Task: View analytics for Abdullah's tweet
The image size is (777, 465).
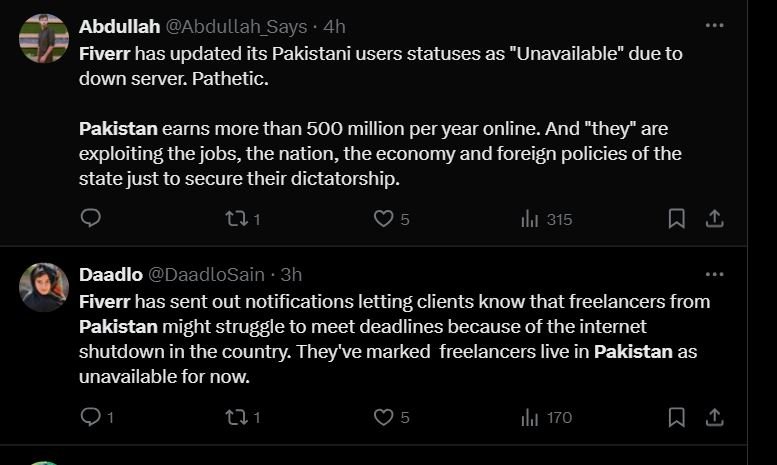Action: click(531, 218)
